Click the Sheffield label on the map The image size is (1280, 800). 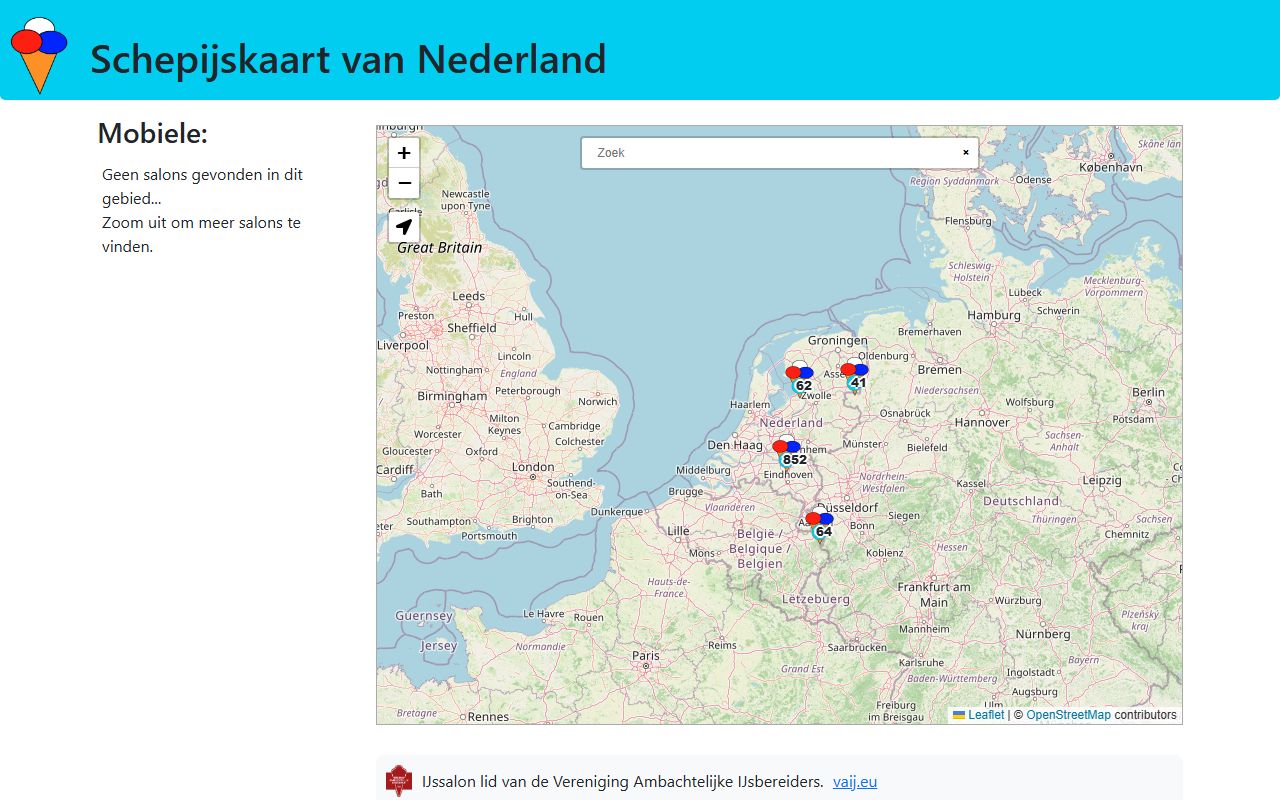coord(472,328)
